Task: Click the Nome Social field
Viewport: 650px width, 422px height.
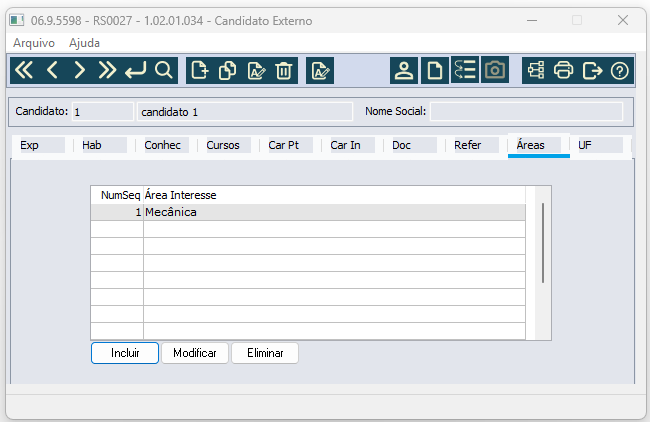Action: [x=526, y=112]
